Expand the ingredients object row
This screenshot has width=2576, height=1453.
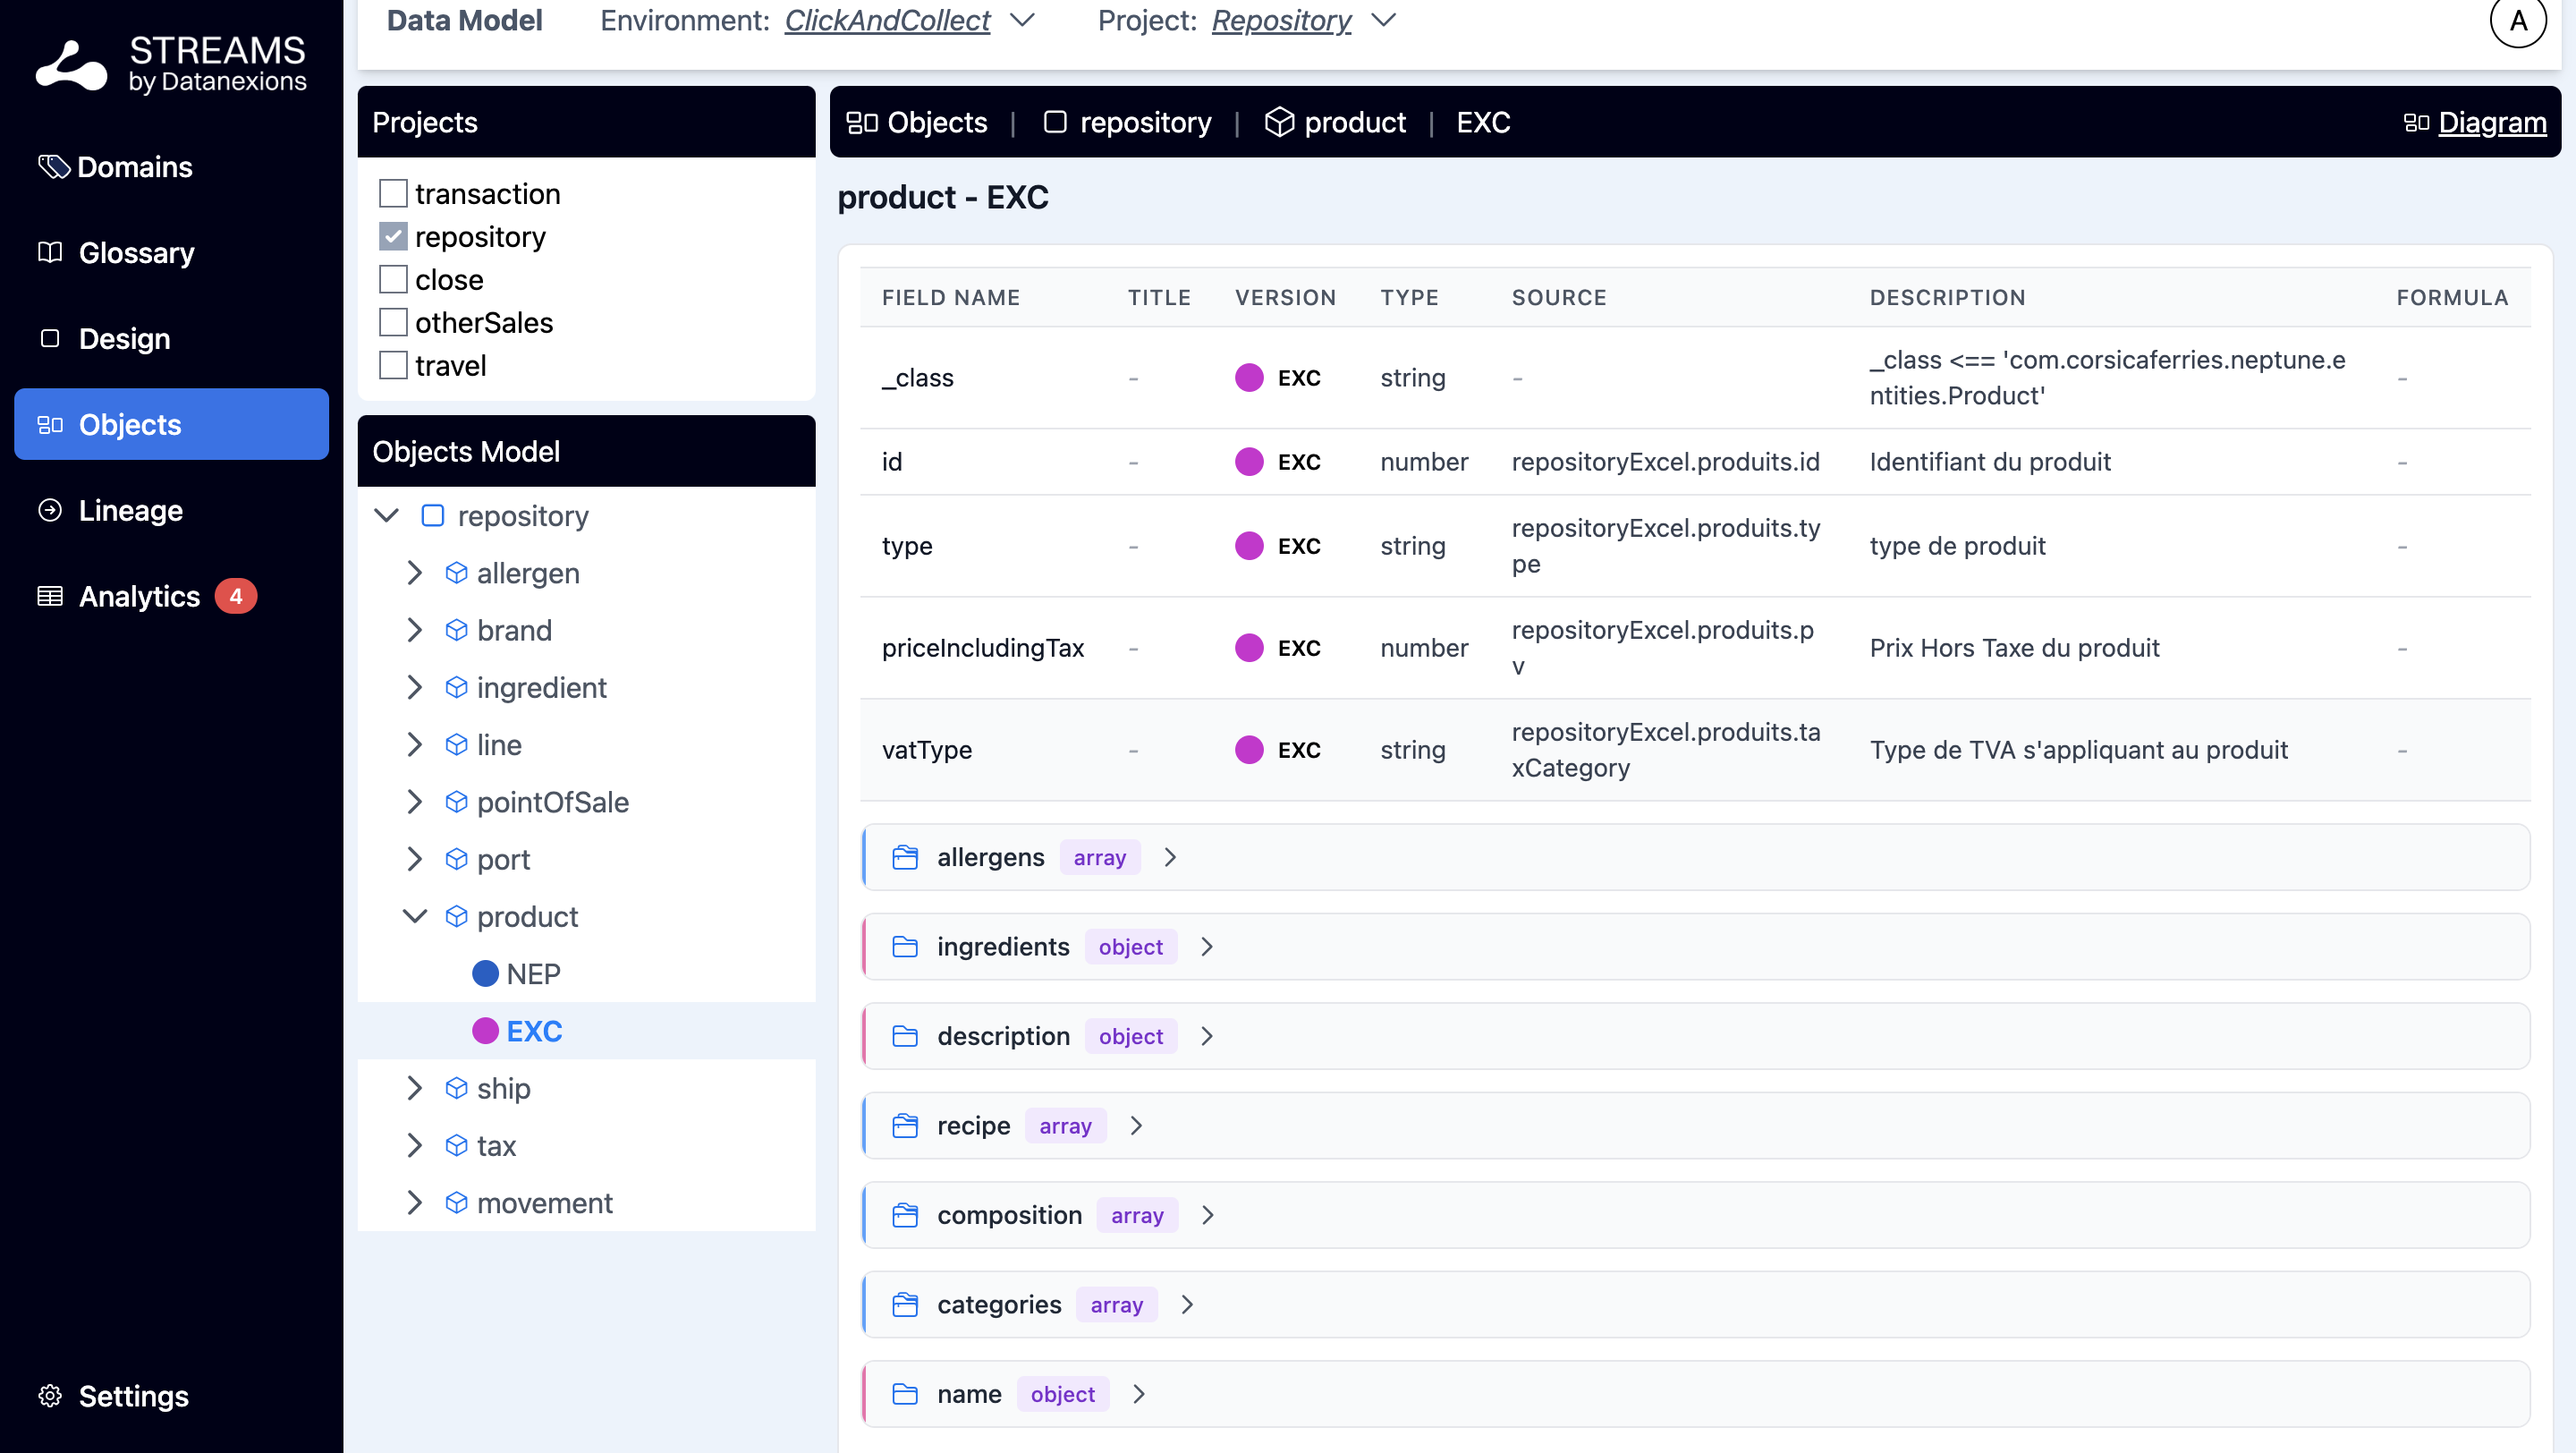[1207, 946]
